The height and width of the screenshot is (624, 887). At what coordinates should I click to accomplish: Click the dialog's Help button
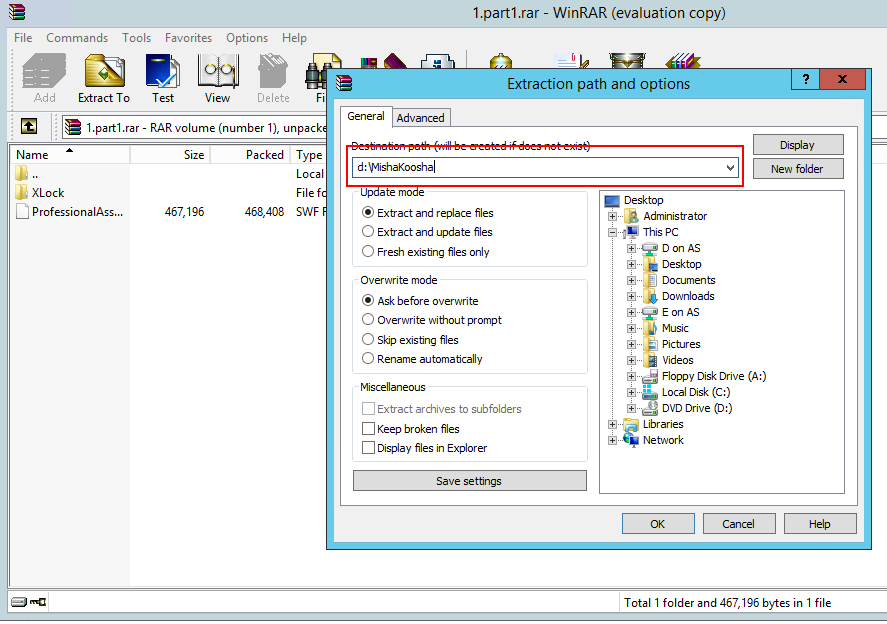coord(820,524)
